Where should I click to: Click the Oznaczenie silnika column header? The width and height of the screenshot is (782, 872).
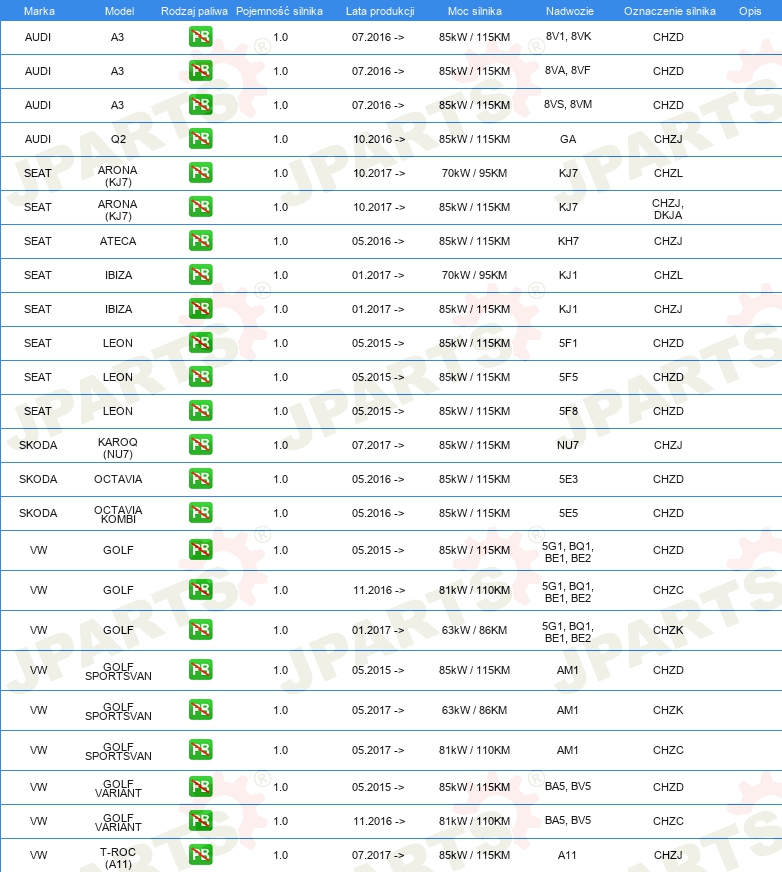coord(670,11)
